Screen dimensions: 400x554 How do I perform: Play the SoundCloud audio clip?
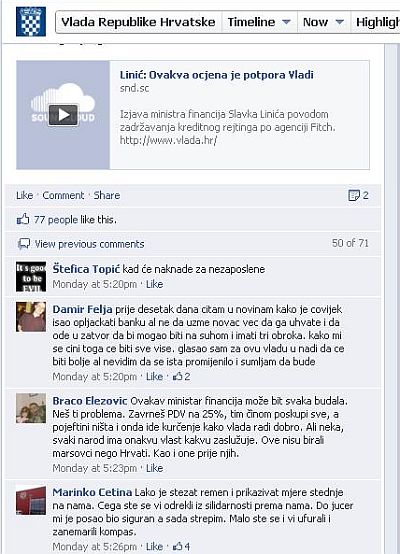pos(63,115)
